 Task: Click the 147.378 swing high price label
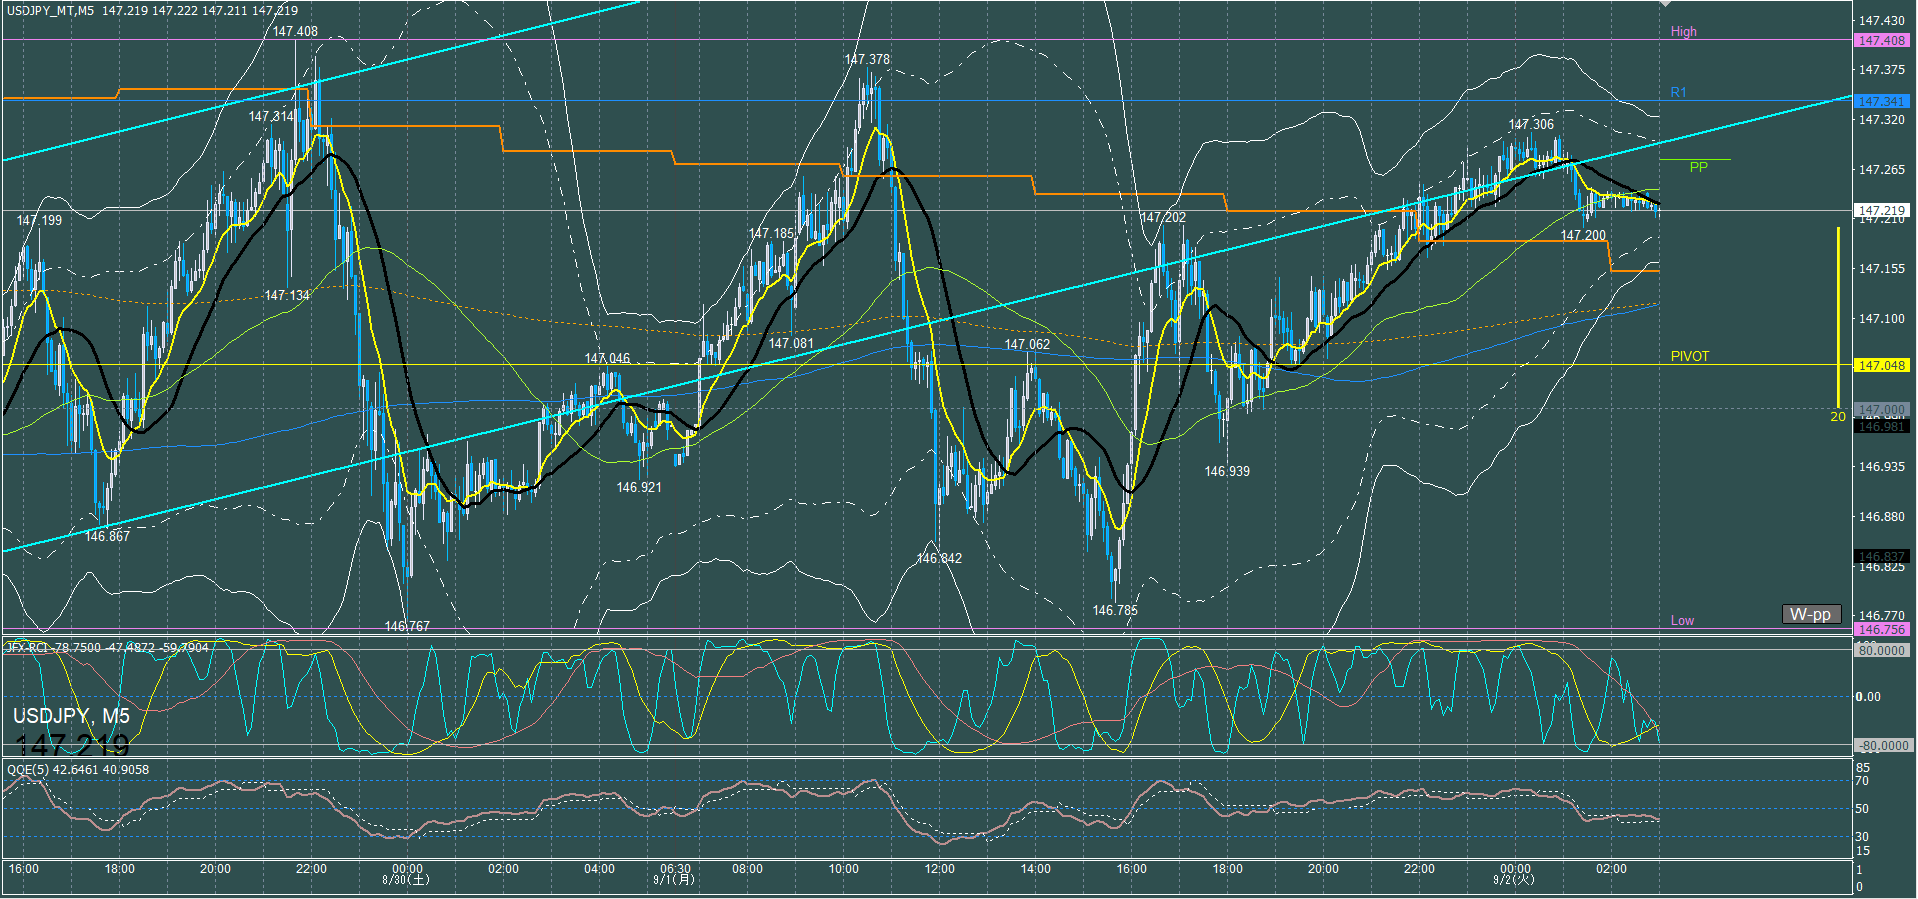(x=866, y=59)
